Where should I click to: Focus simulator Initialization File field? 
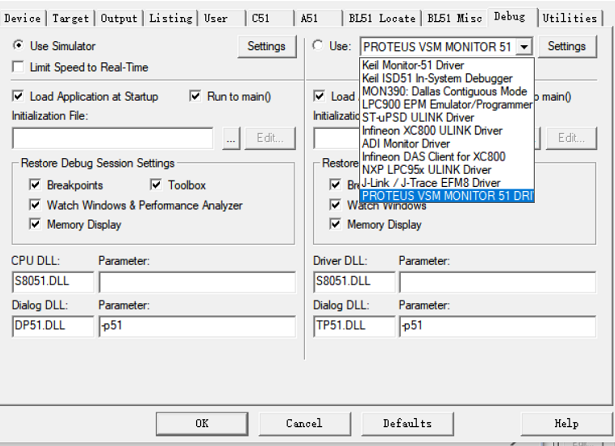(x=113, y=138)
